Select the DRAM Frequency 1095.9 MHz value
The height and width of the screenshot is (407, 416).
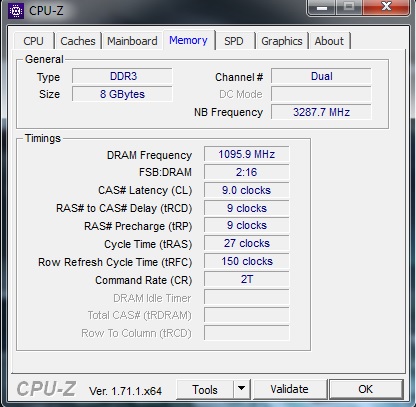tap(247, 154)
